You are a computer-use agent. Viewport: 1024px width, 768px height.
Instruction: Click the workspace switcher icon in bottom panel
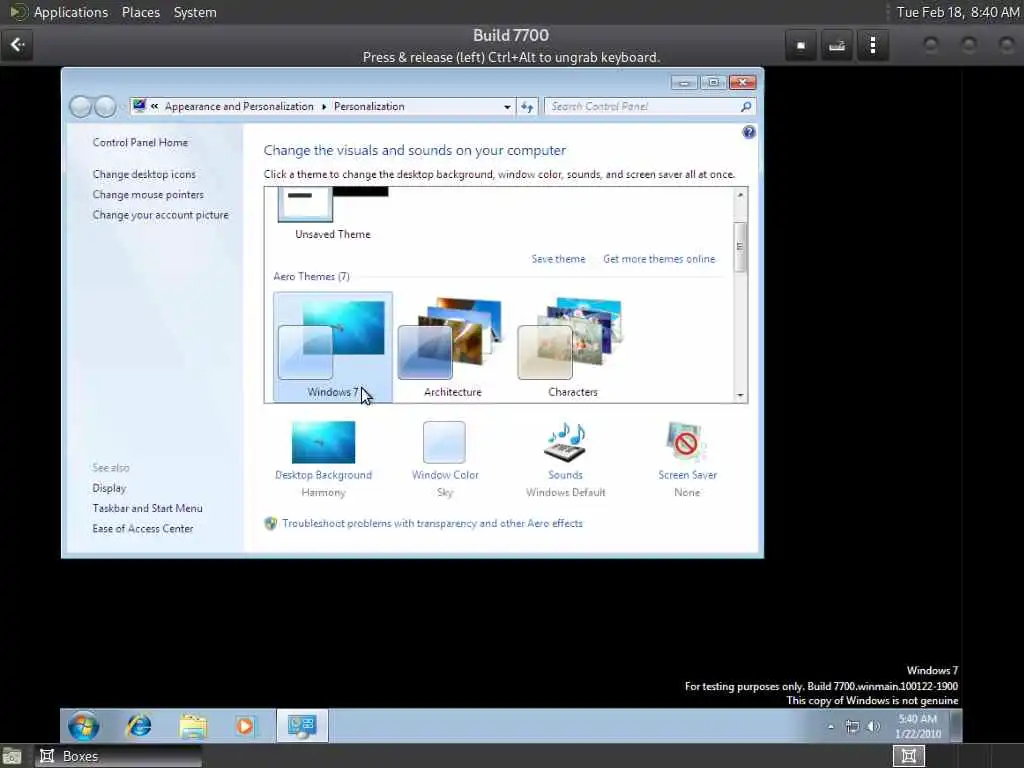pyautogui.click(x=908, y=756)
